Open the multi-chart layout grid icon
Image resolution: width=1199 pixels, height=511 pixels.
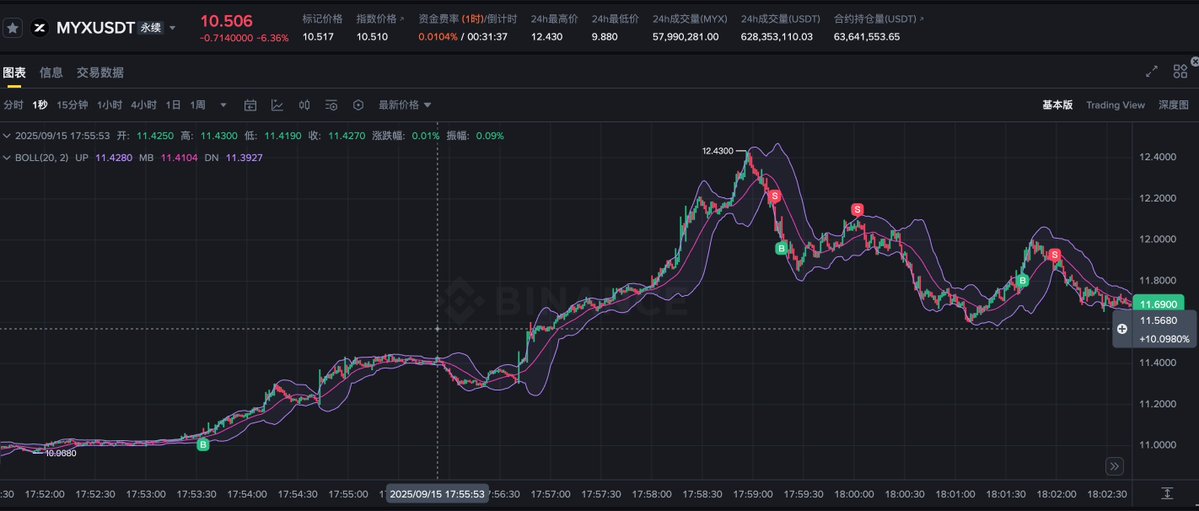coord(1180,72)
